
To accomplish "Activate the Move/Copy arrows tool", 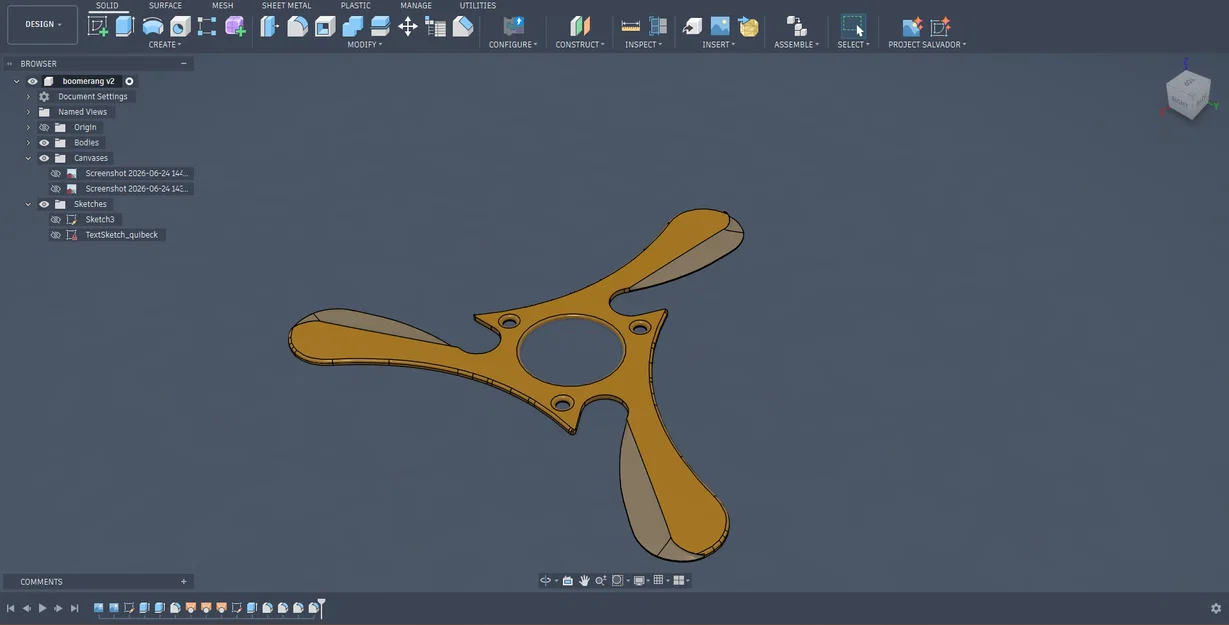I will tap(408, 26).
